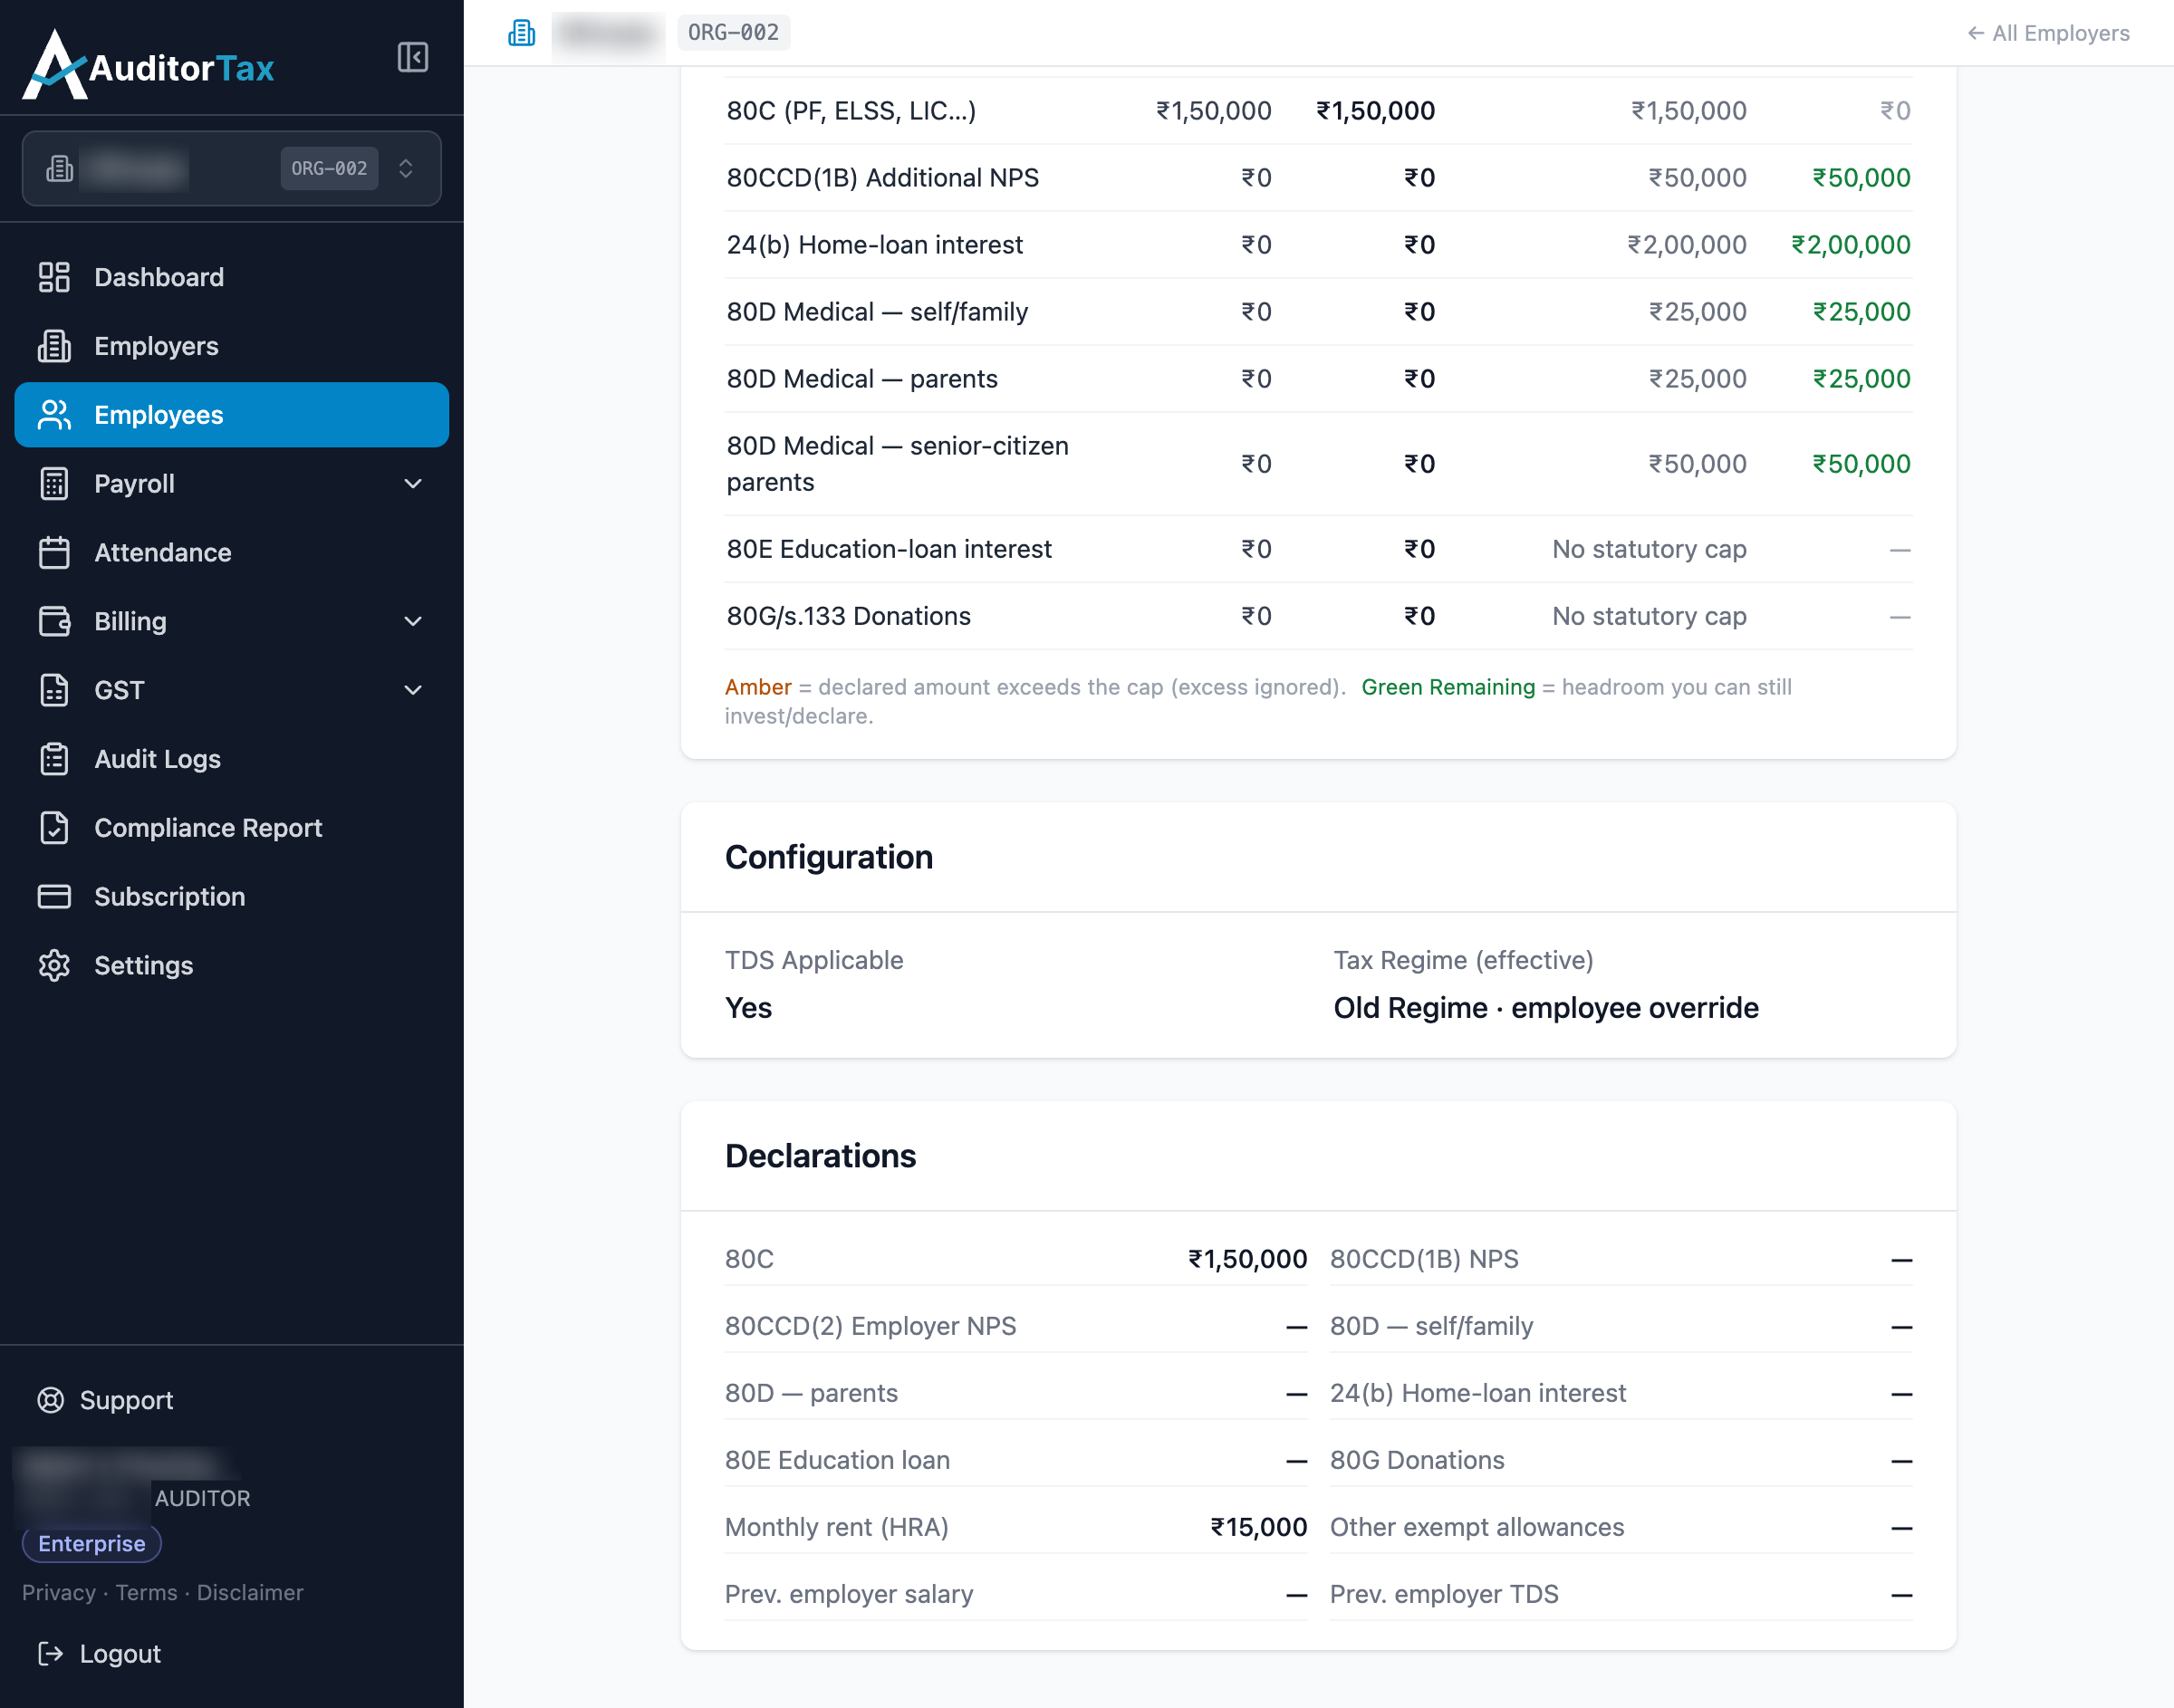Click the TDS Applicable Yes value

click(748, 1008)
